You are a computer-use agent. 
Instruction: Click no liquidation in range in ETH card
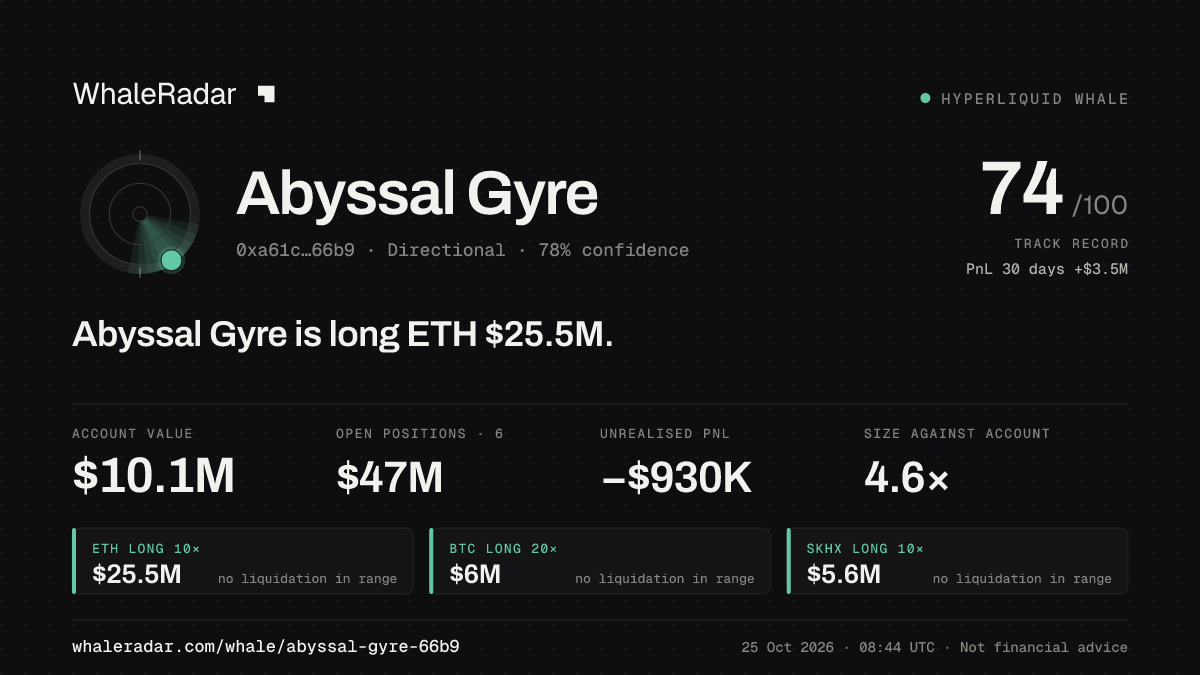[308, 579]
